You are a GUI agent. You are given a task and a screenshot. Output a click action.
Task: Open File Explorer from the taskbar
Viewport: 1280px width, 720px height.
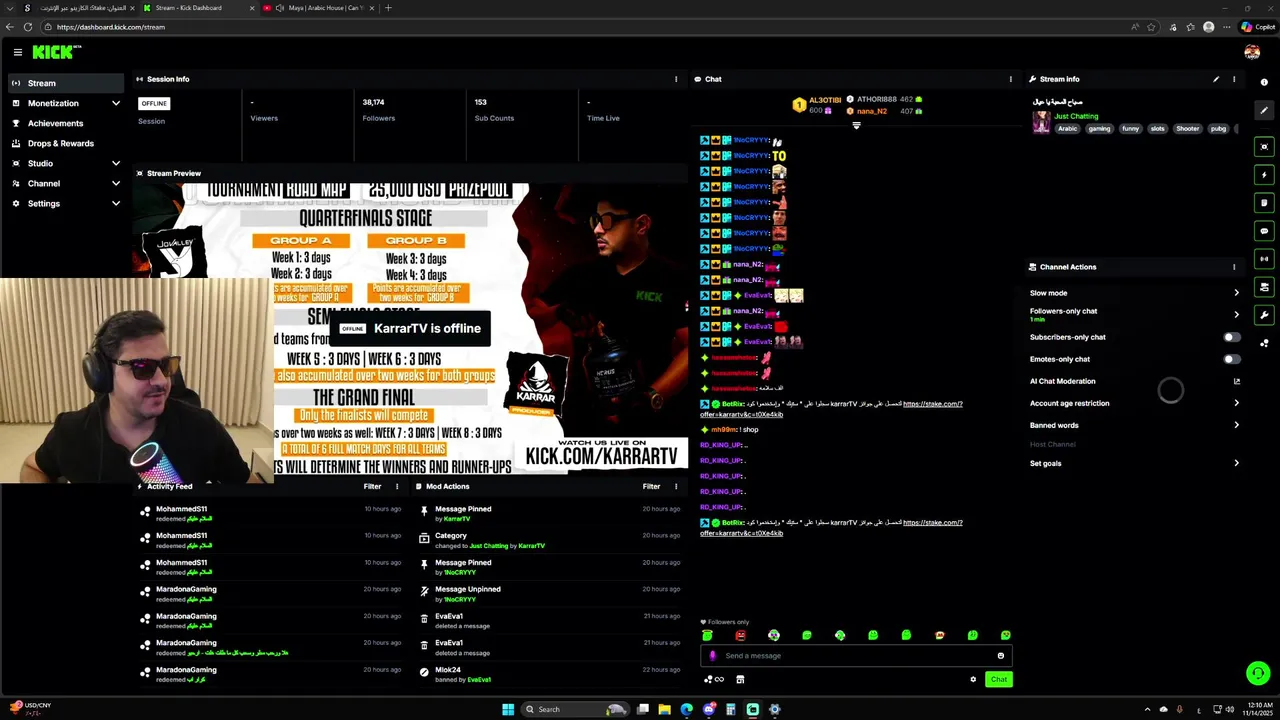(664, 710)
